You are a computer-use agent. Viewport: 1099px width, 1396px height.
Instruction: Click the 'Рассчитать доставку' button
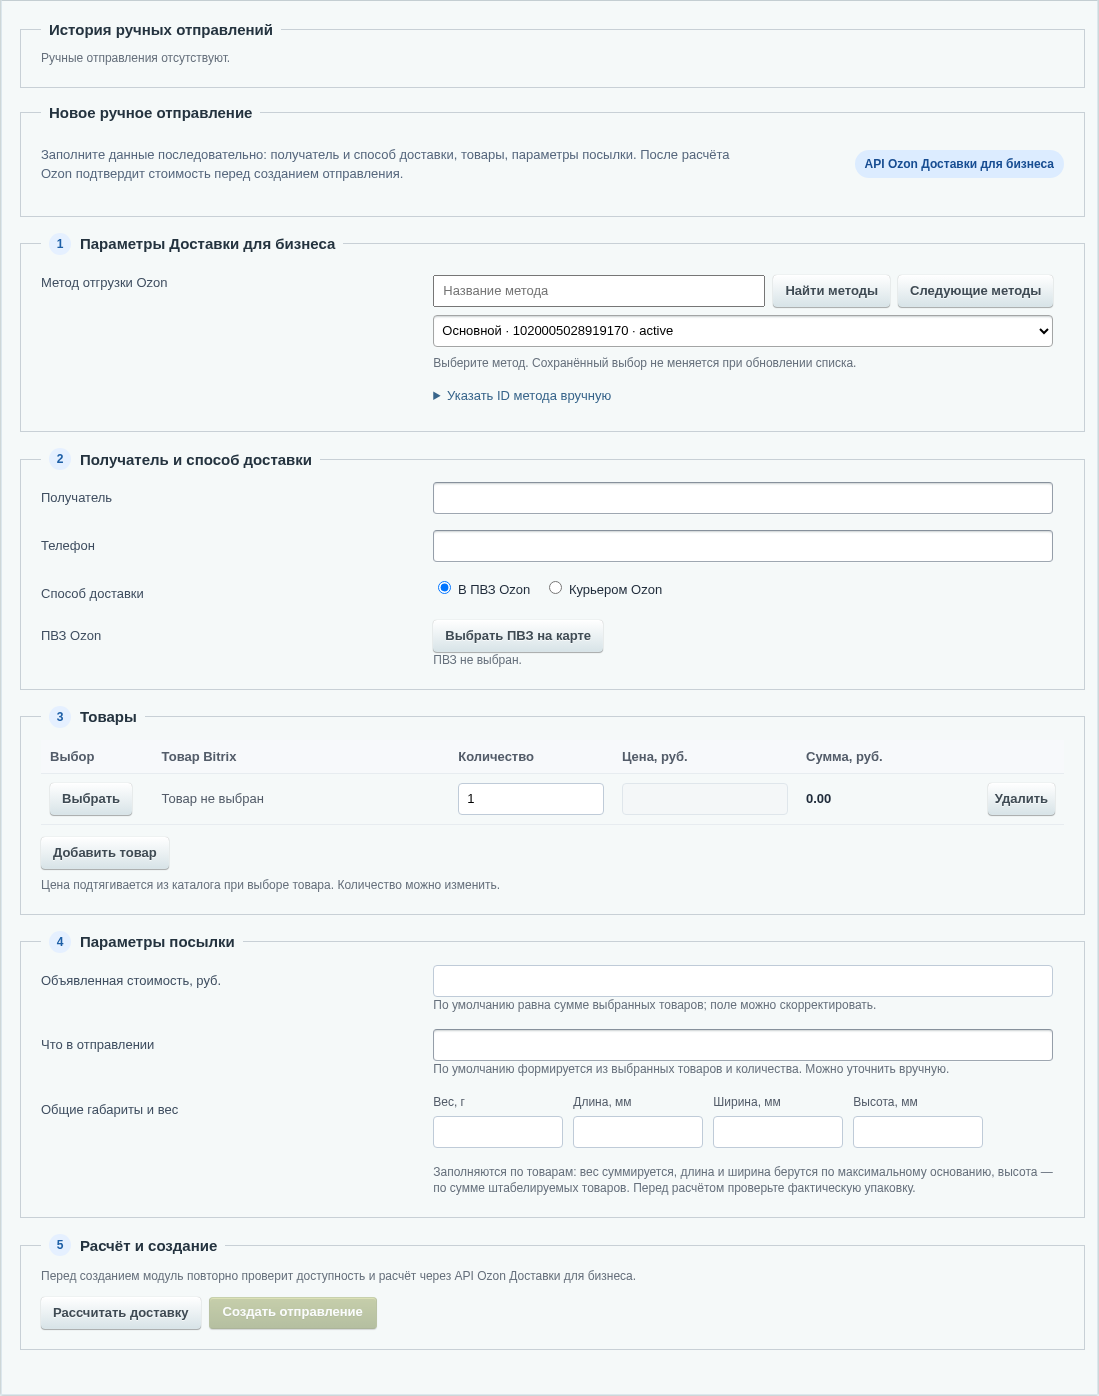[121, 1313]
